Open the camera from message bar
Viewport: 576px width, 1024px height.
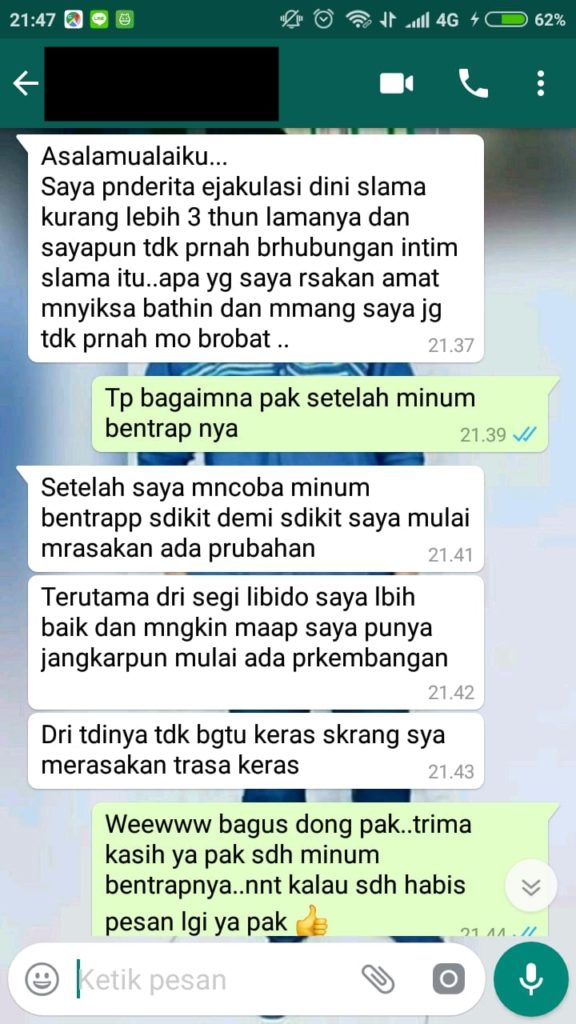[x=449, y=979]
